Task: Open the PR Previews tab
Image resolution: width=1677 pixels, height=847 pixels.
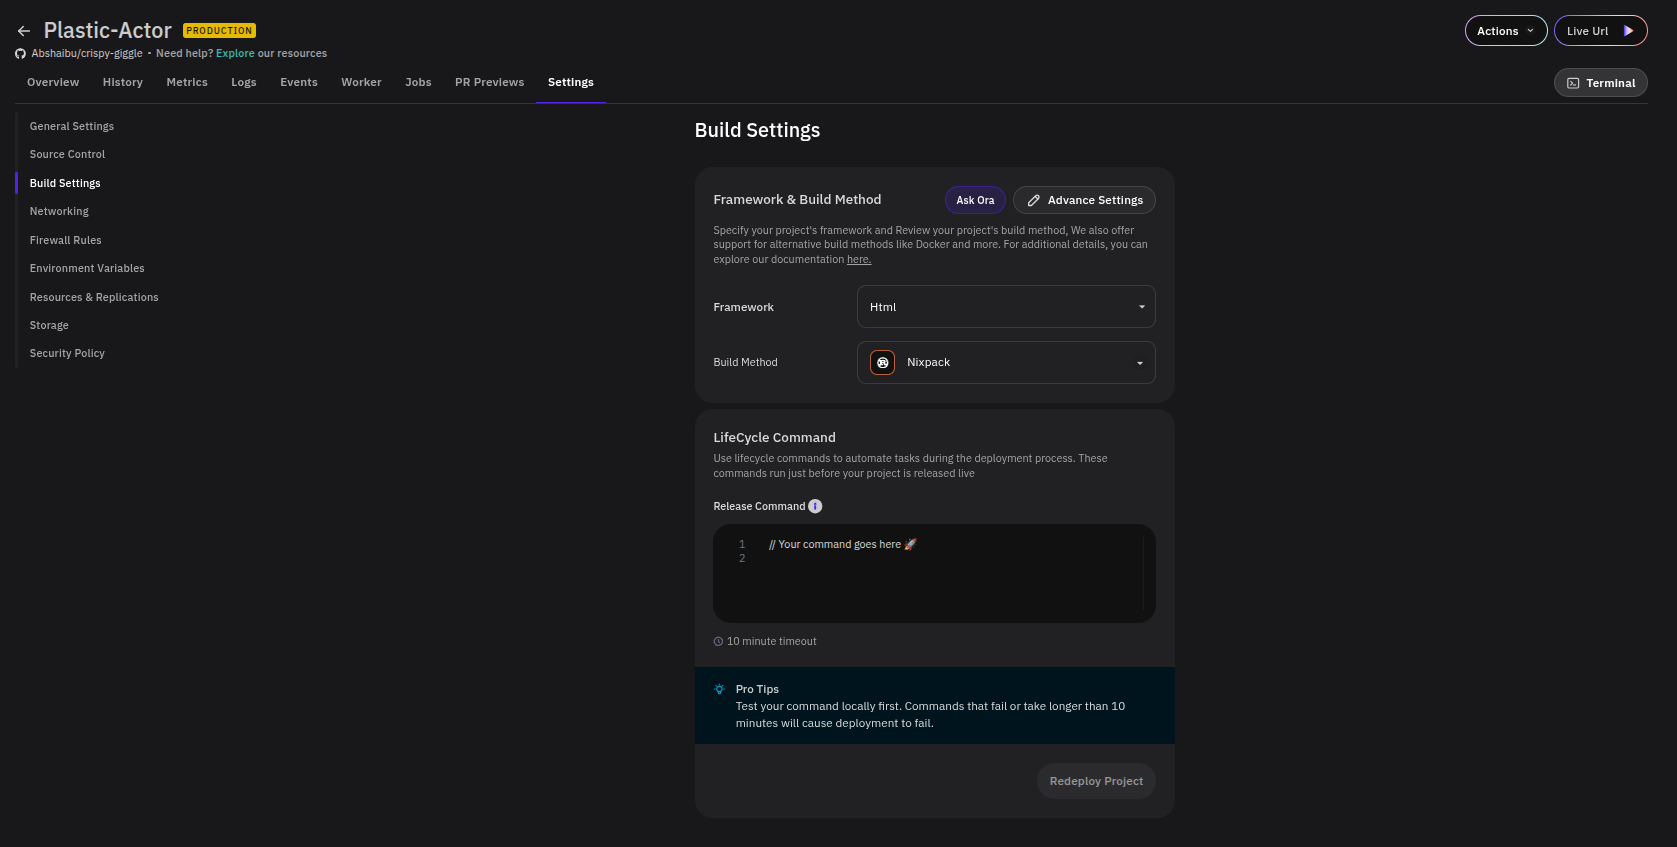Action: pyautogui.click(x=489, y=82)
